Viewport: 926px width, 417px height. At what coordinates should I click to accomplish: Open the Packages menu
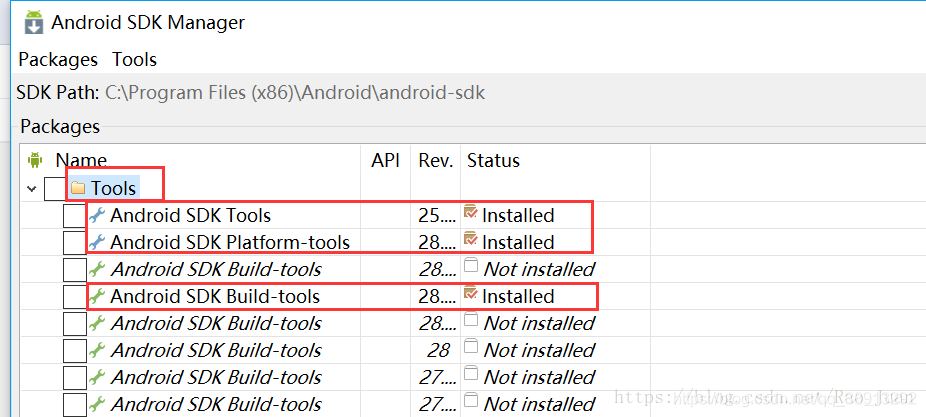click(58, 60)
